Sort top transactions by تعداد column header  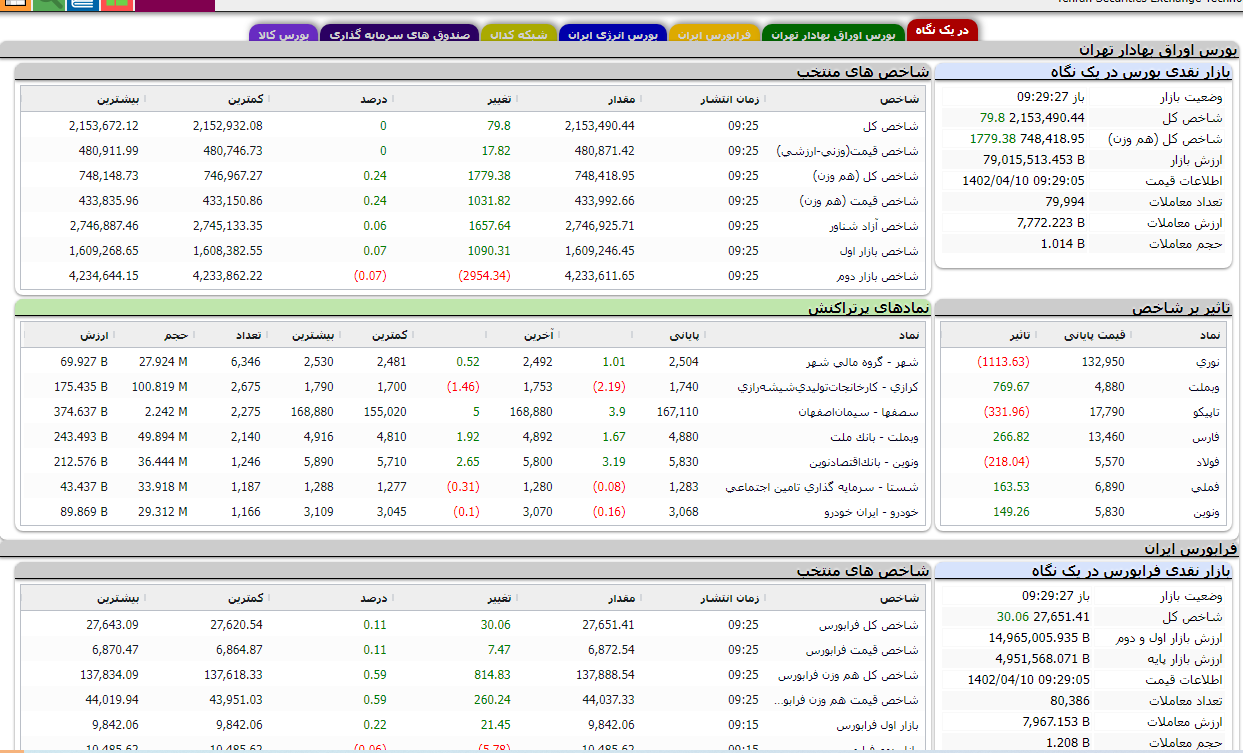[248, 335]
